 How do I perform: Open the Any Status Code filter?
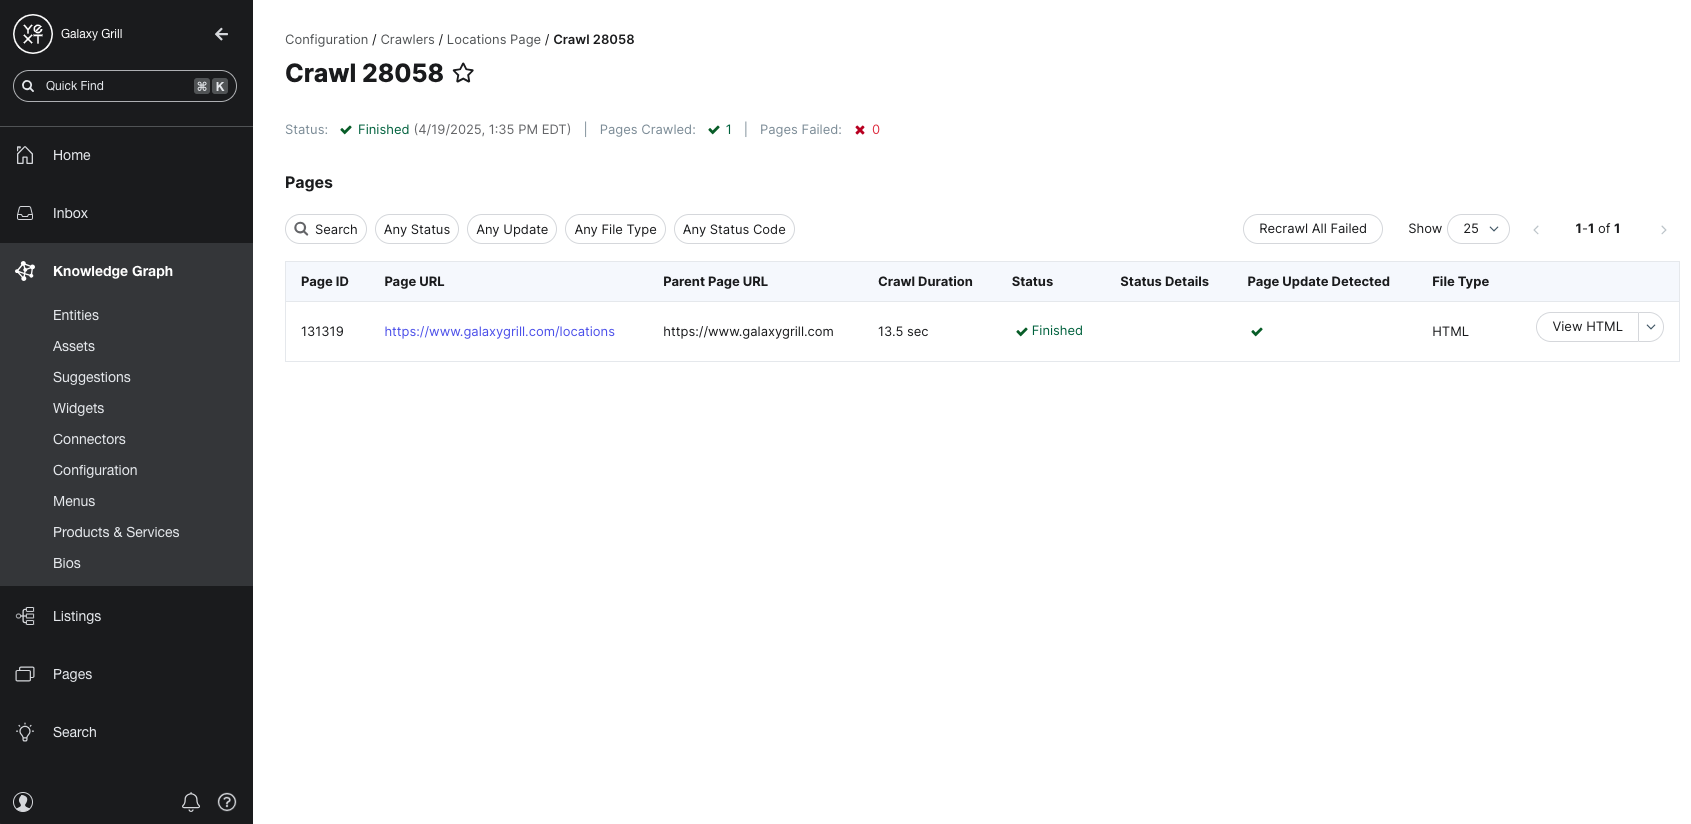coord(734,229)
